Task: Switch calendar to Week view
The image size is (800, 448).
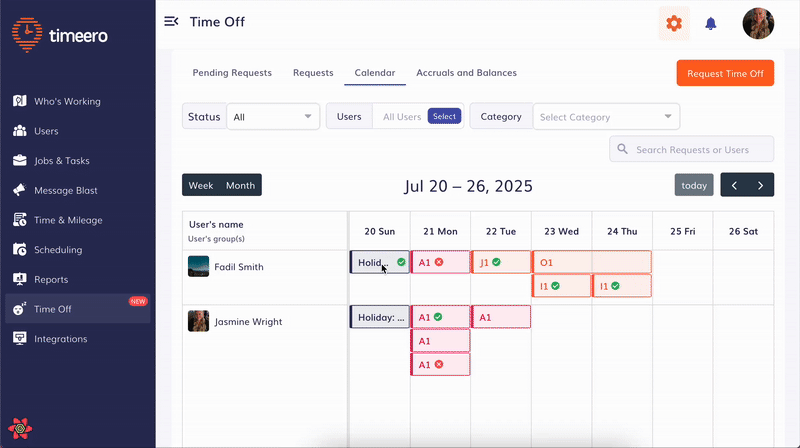Action: pos(201,185)
